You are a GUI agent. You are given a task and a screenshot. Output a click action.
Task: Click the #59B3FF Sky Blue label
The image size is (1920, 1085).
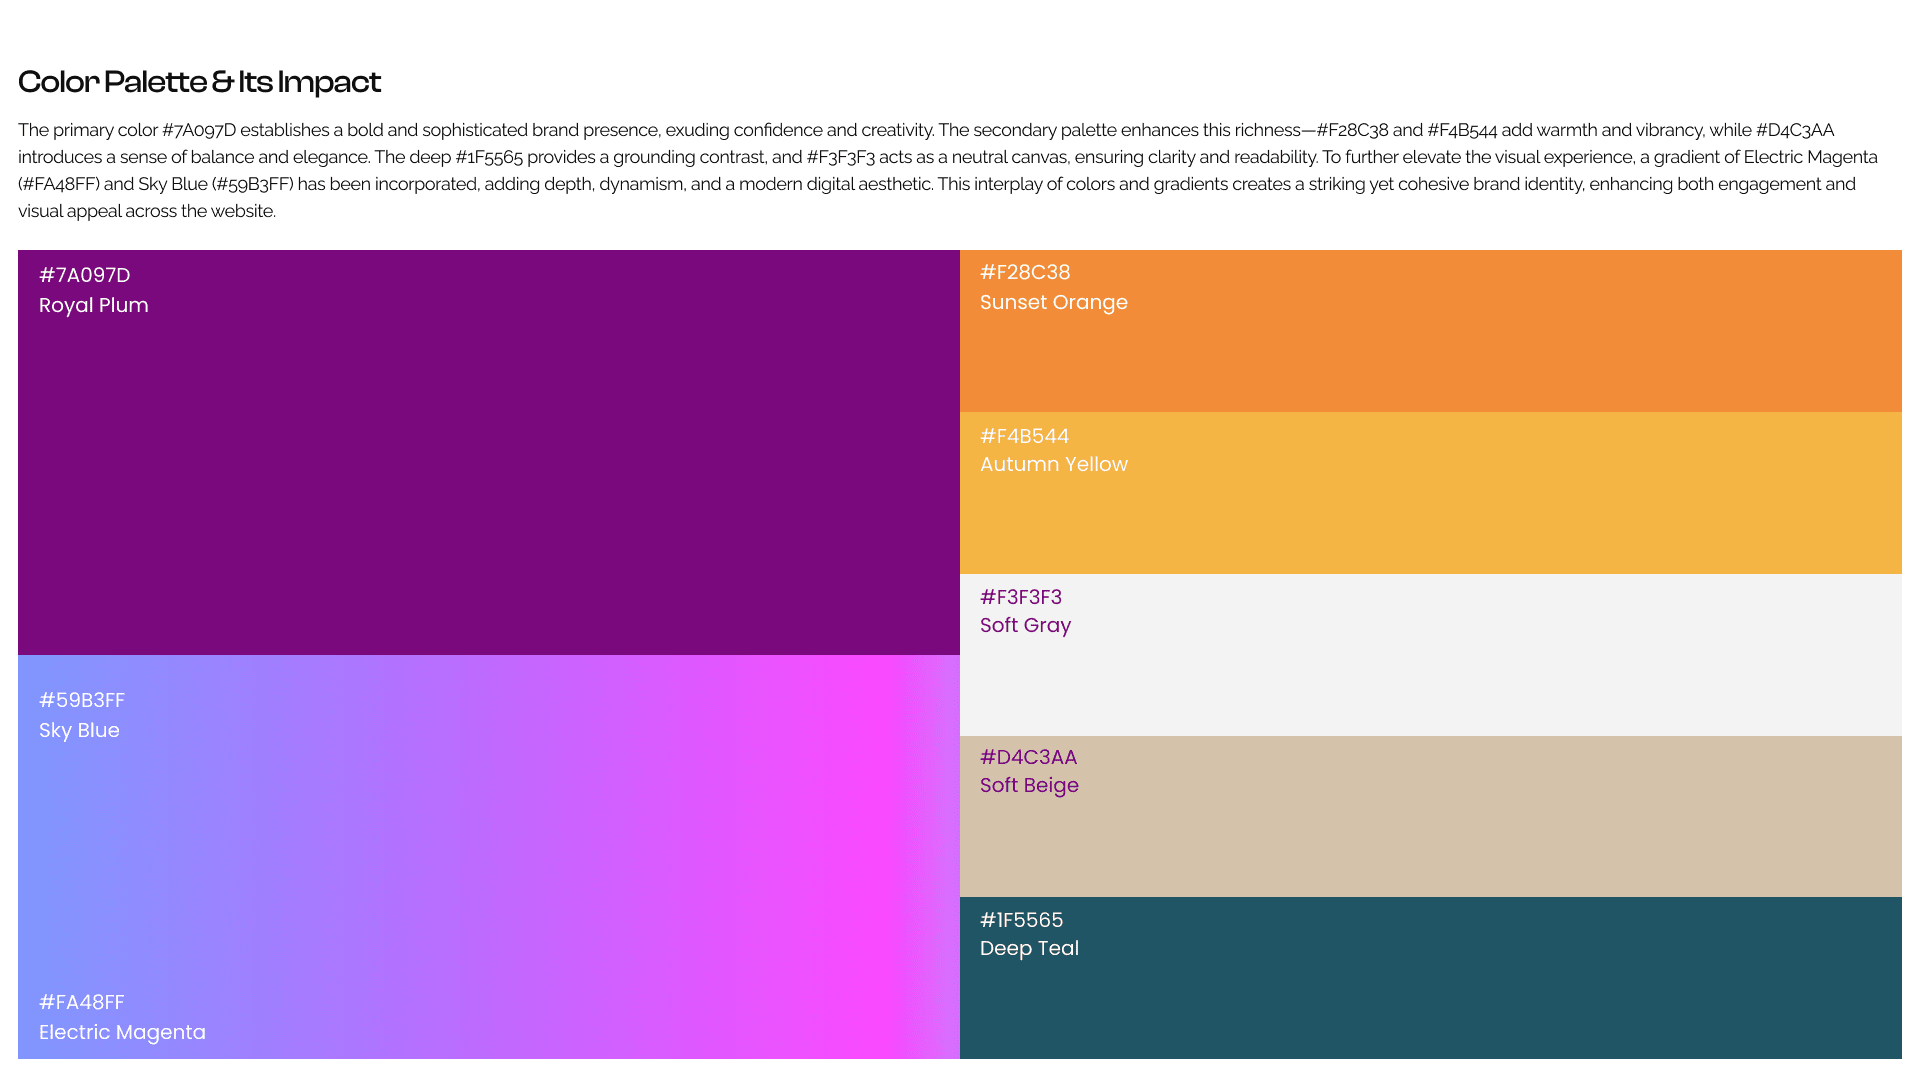(x=81, y=700)
